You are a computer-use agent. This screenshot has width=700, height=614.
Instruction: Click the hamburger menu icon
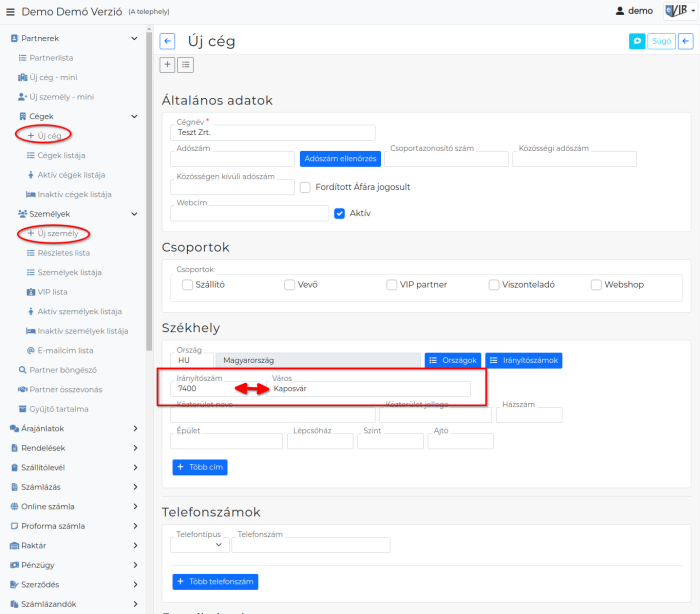pos(10,11)
